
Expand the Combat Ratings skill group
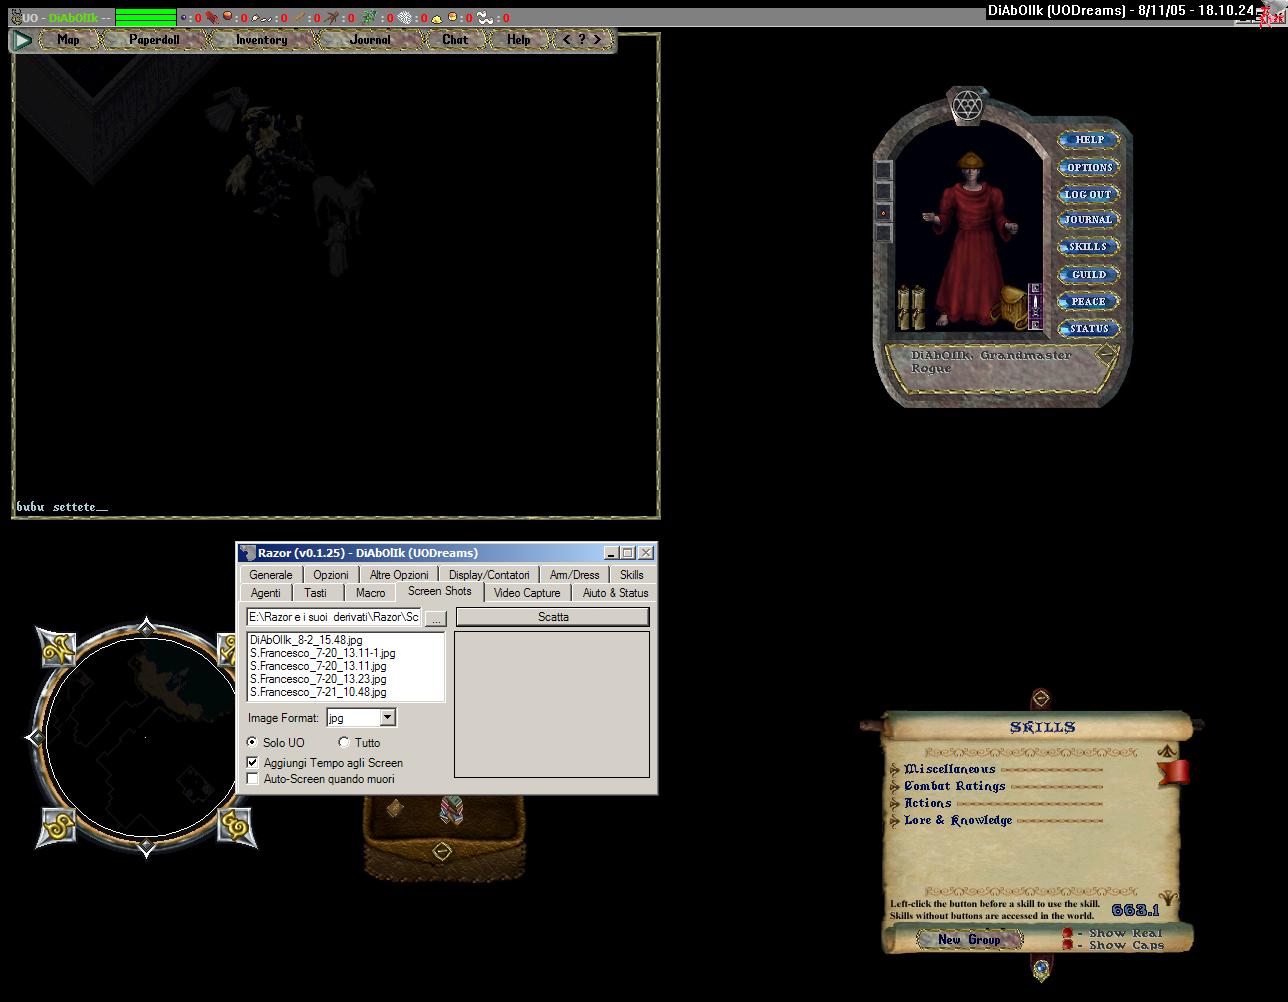click(894, 787)
